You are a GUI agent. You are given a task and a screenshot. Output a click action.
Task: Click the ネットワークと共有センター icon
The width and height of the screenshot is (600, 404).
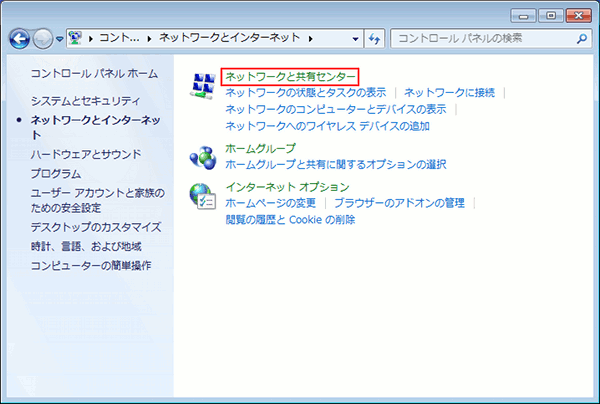(x=202, y=86)
